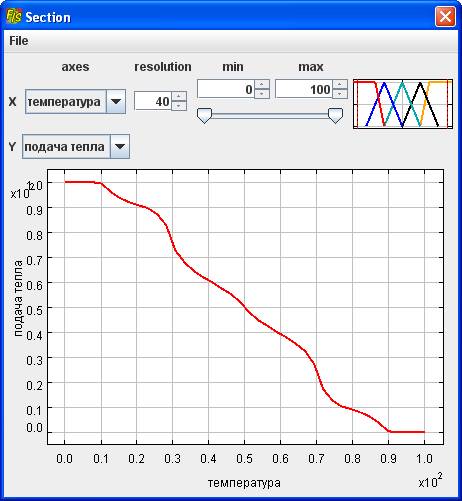Expand the Y axis подача тепла dropdown arrow
This screenshot has width=462, height=501.
(x=120, y=146)
